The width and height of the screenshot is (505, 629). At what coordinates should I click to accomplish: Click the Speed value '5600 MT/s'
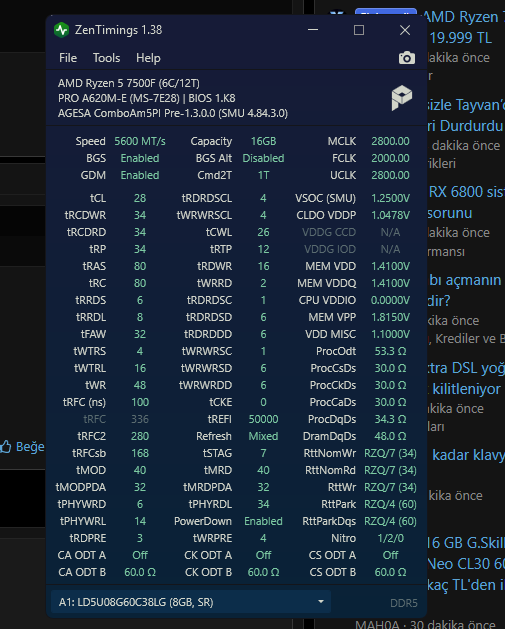click(x=140, y=141)
